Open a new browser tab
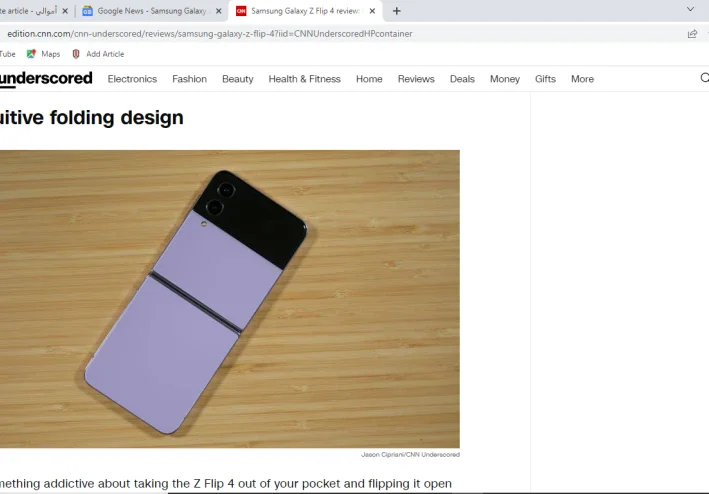The width and height of the screenshot is (709, 494). pos(397,11)
